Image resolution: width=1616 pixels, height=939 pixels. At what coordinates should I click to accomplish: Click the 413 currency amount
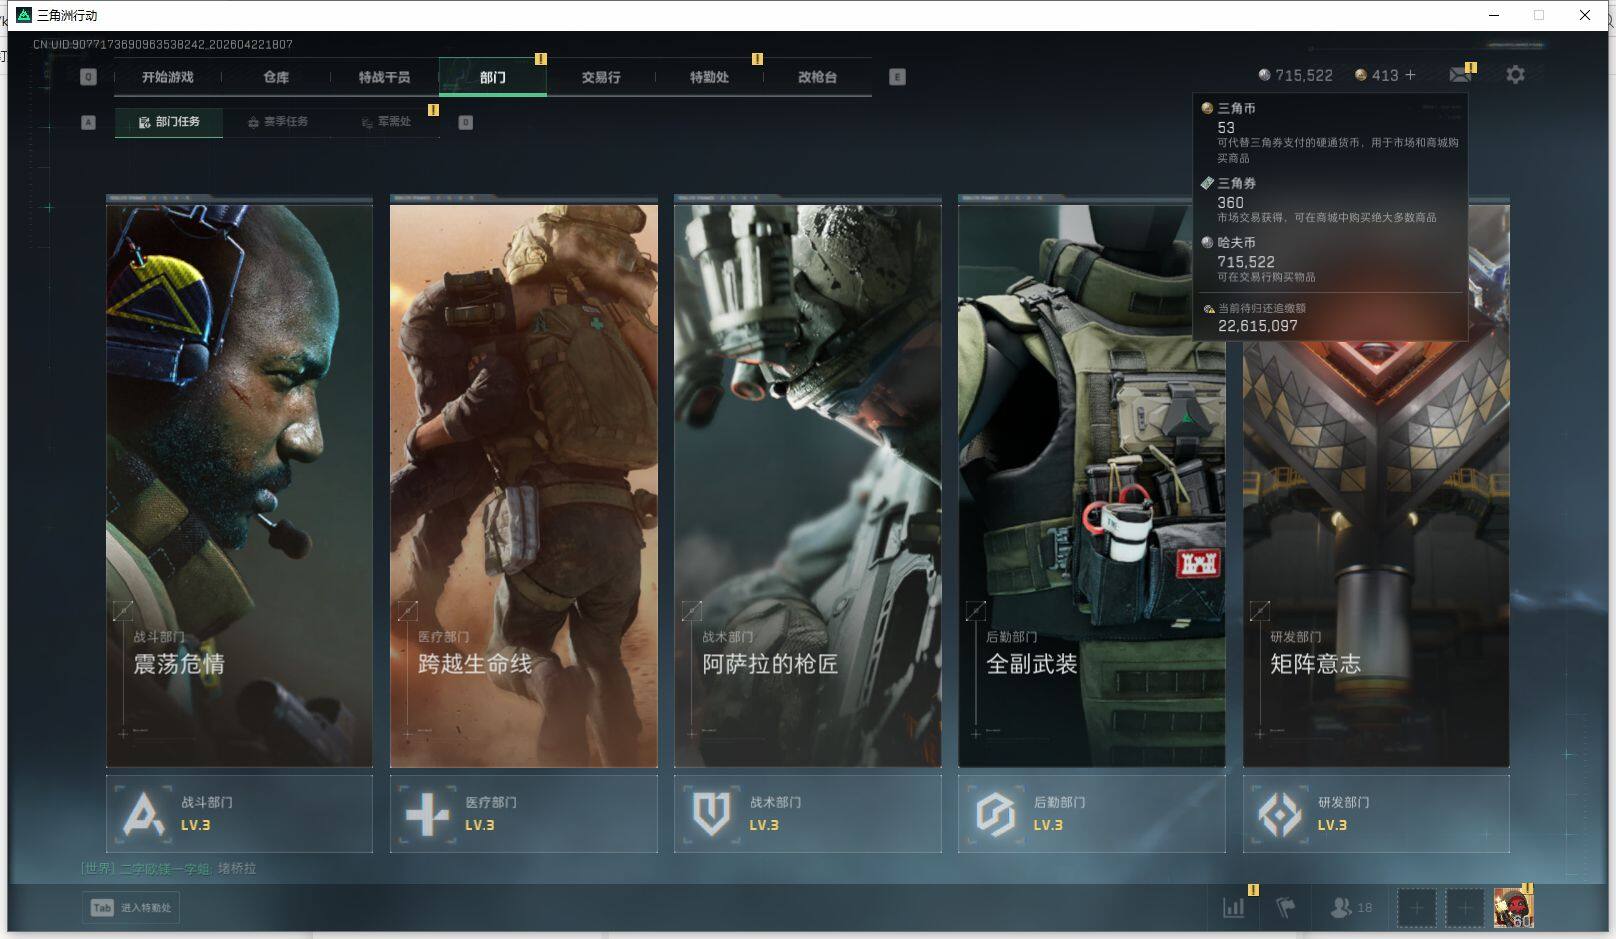1385,75
